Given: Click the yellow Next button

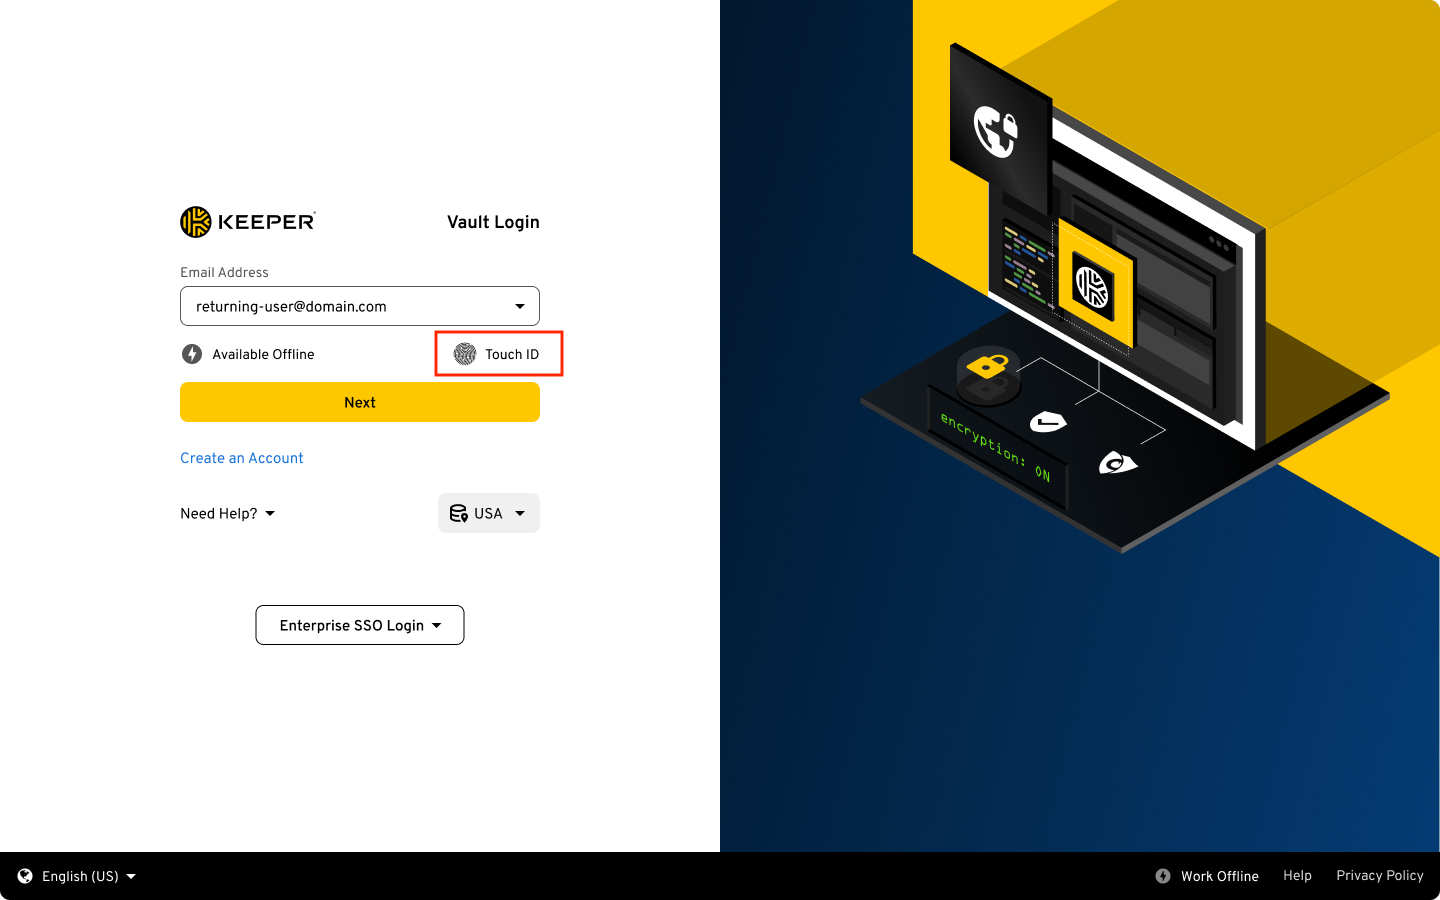Looking at the screenshot, I should point(360,402).
